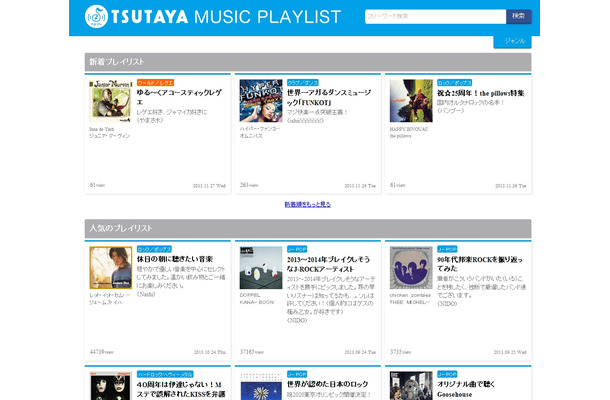Image resolution: width=610 pixels, height=400 pixels.
Task: Open the ジャンル genre tab
Action: pos(512,41)
